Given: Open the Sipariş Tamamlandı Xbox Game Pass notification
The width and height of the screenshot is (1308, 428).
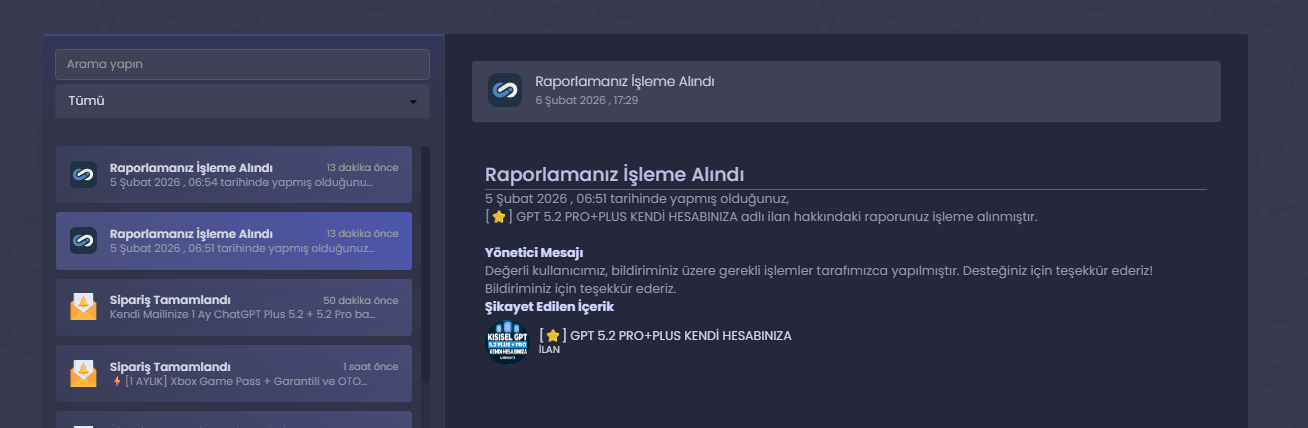Looking at the screenshot, I should coord(233,373).
